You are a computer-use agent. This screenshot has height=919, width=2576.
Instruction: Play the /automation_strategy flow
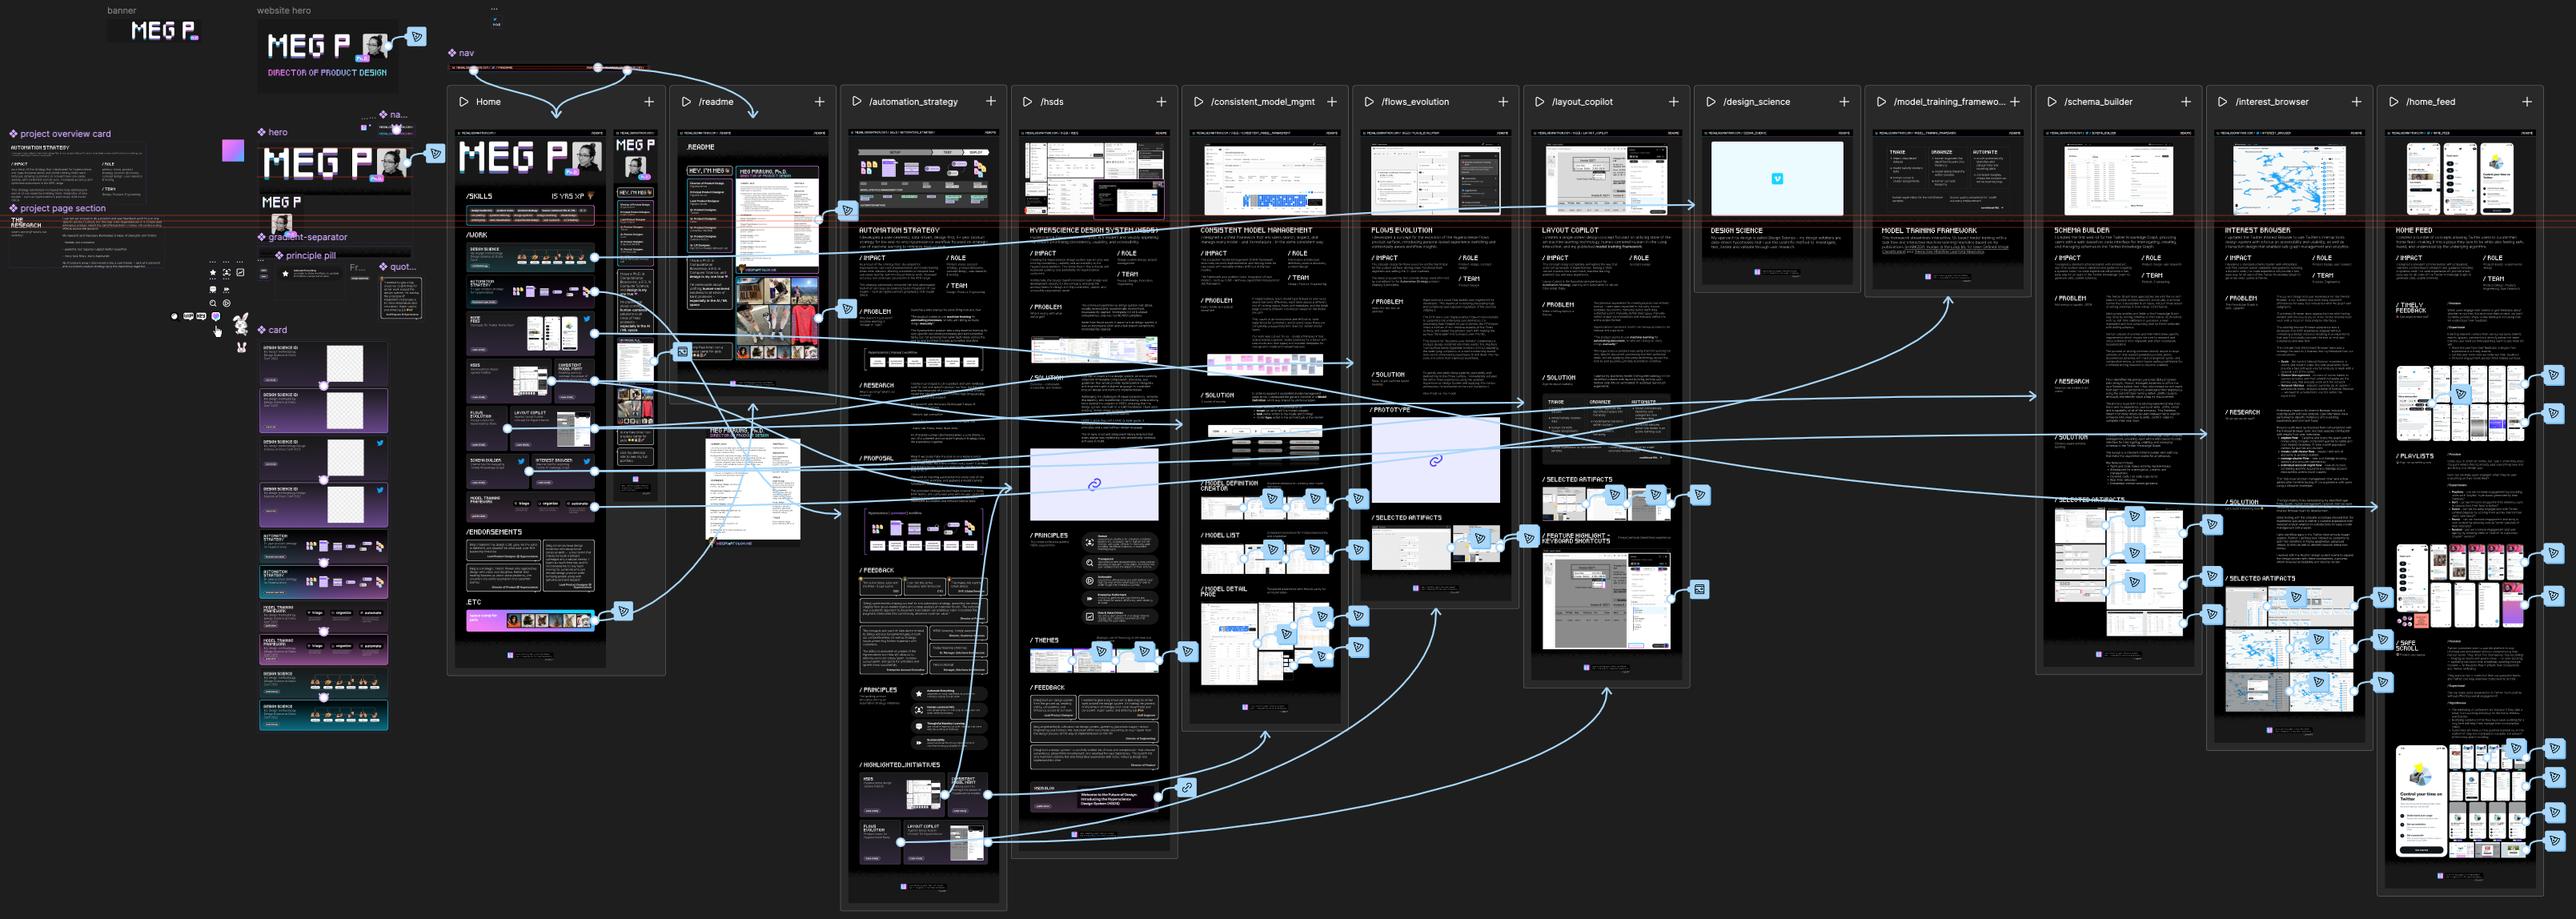[857, 102]
